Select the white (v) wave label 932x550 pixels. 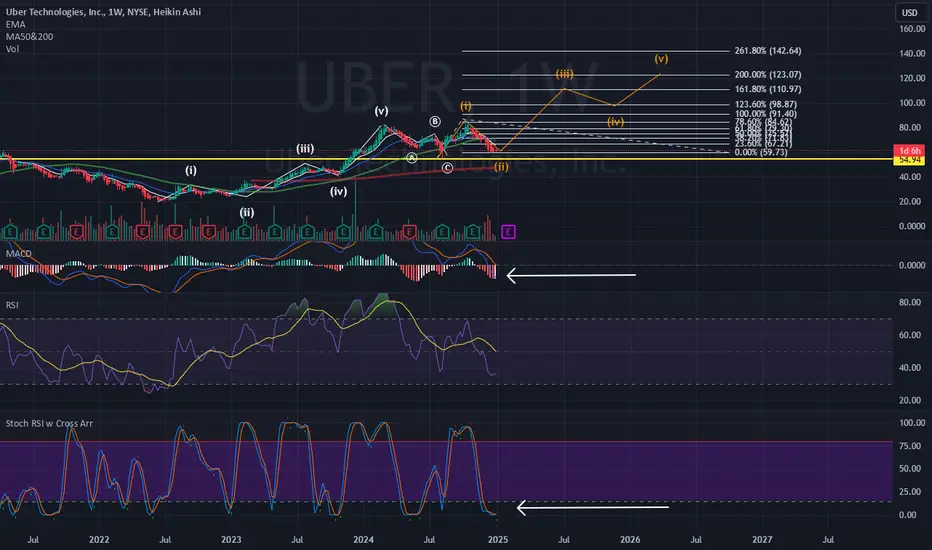(x=381, y=111)
